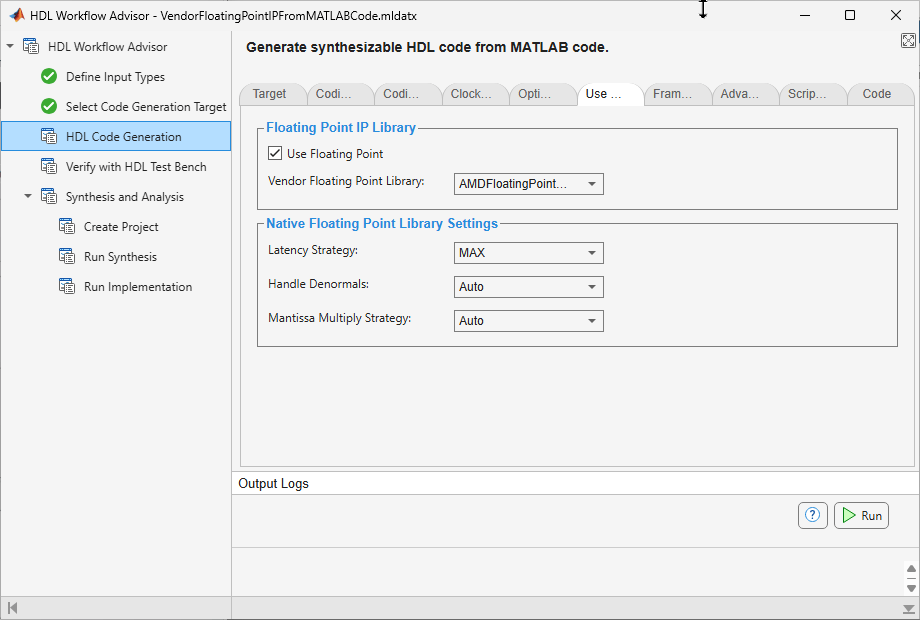Select the HDL Workflow Advisor root item
The width and height of the screenshot is (920, 620).
[107, 46]
